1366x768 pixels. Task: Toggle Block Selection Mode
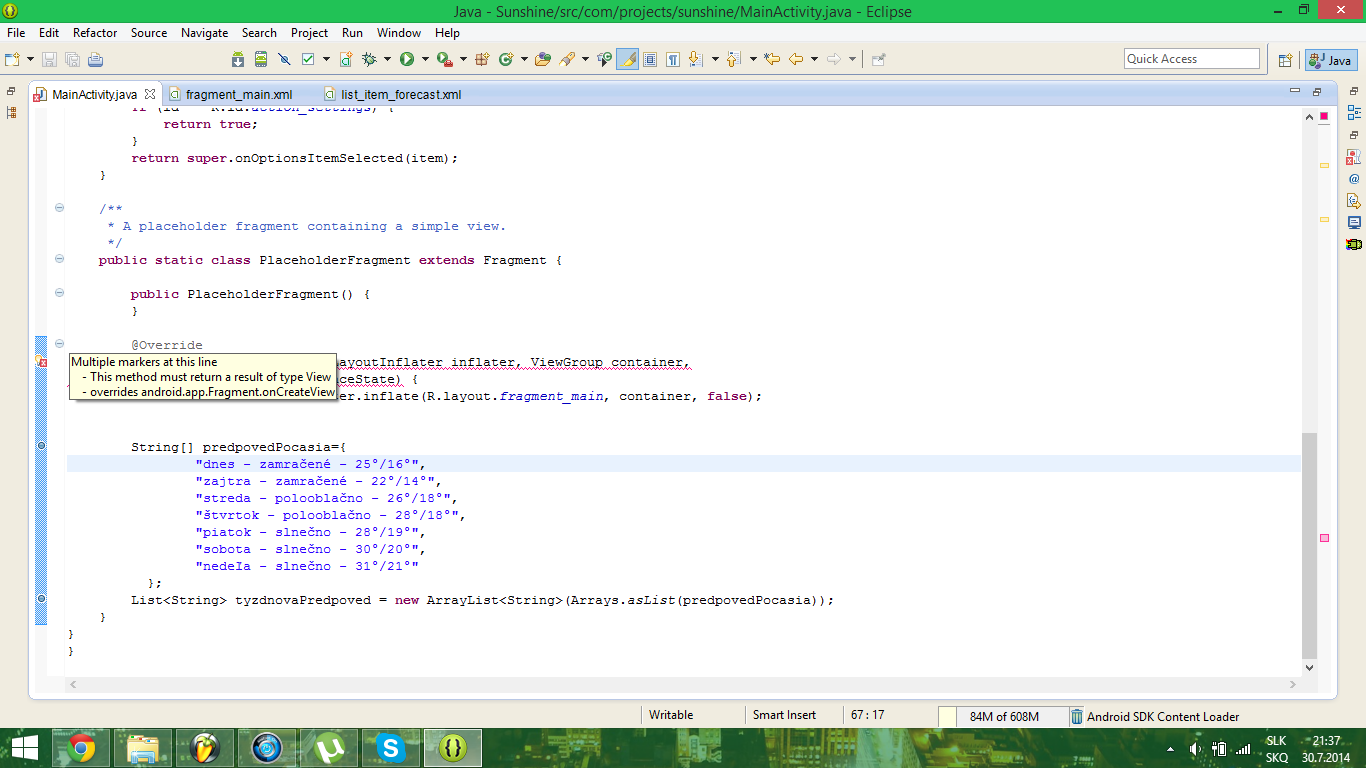pyautogui.click(x=650, y=60)
